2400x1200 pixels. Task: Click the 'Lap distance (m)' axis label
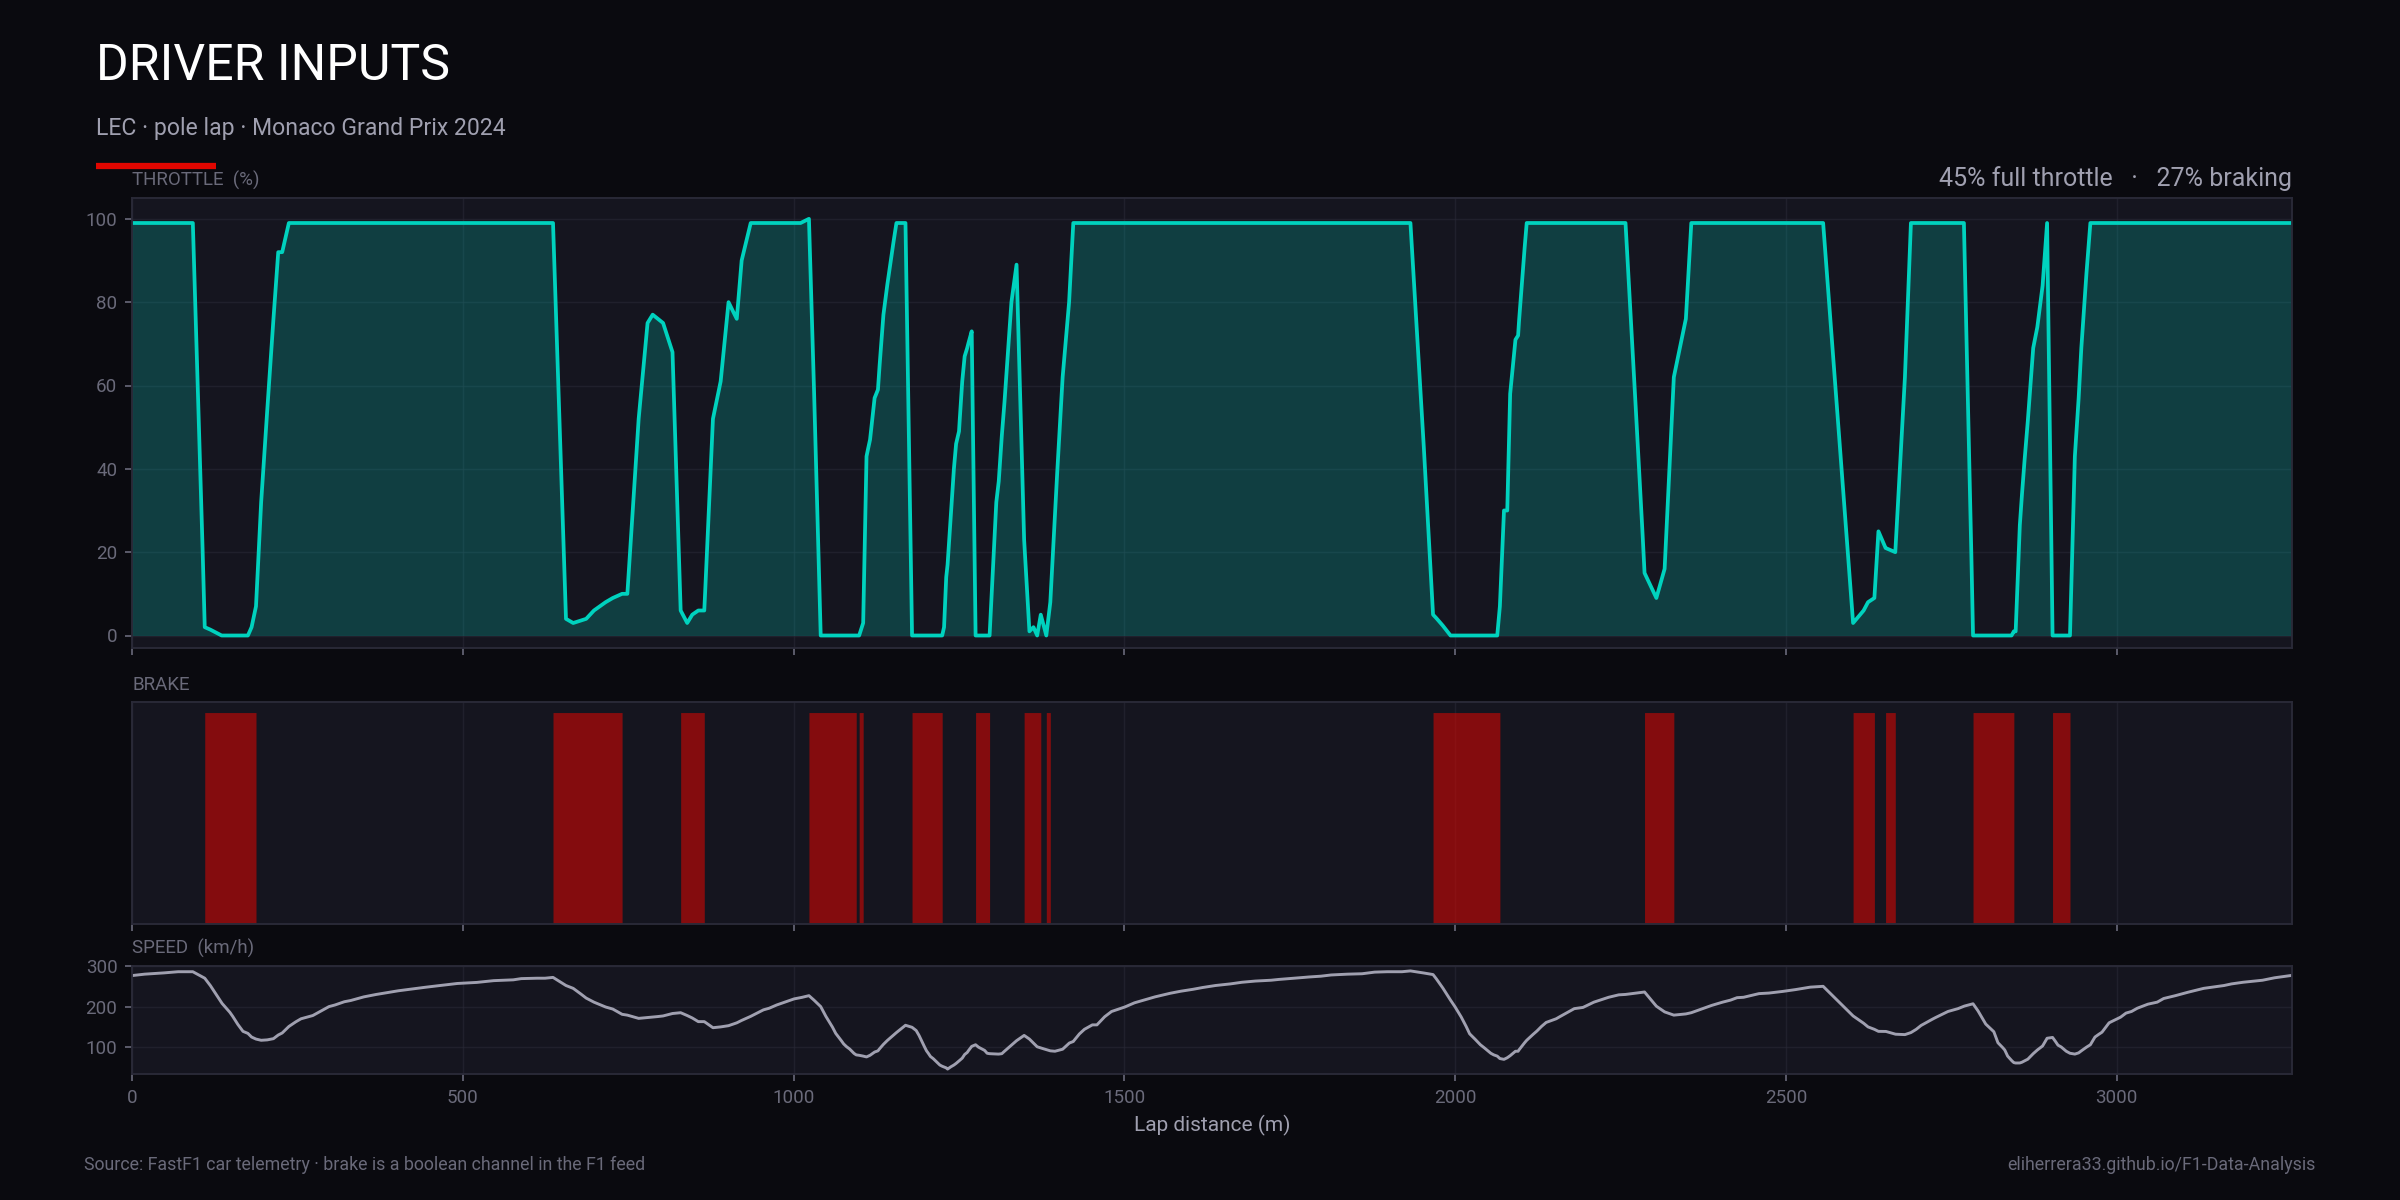[1212, 1124]
